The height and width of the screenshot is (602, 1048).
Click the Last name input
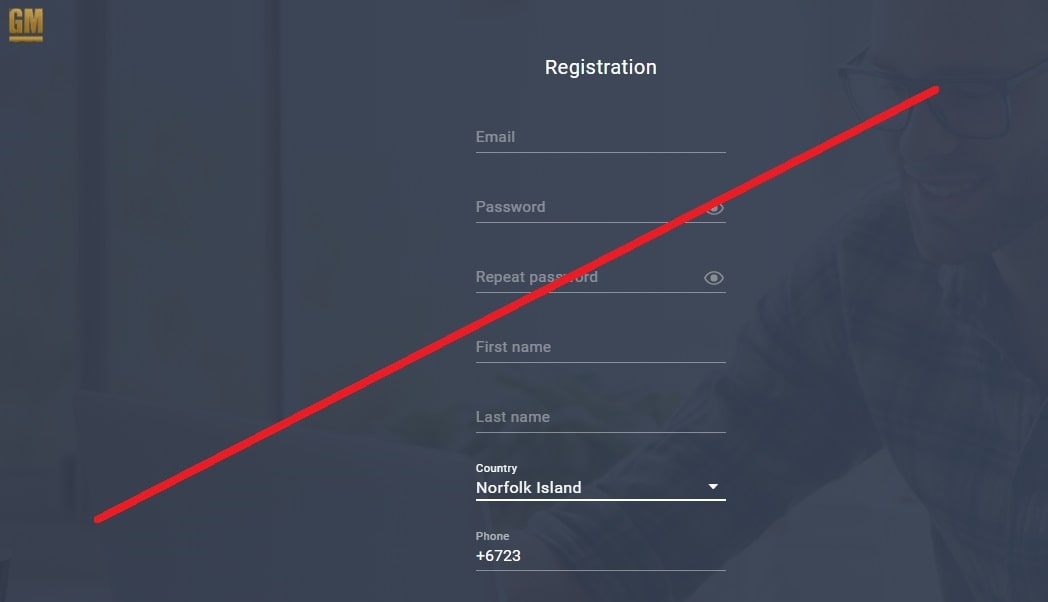[x=600, y=418]
